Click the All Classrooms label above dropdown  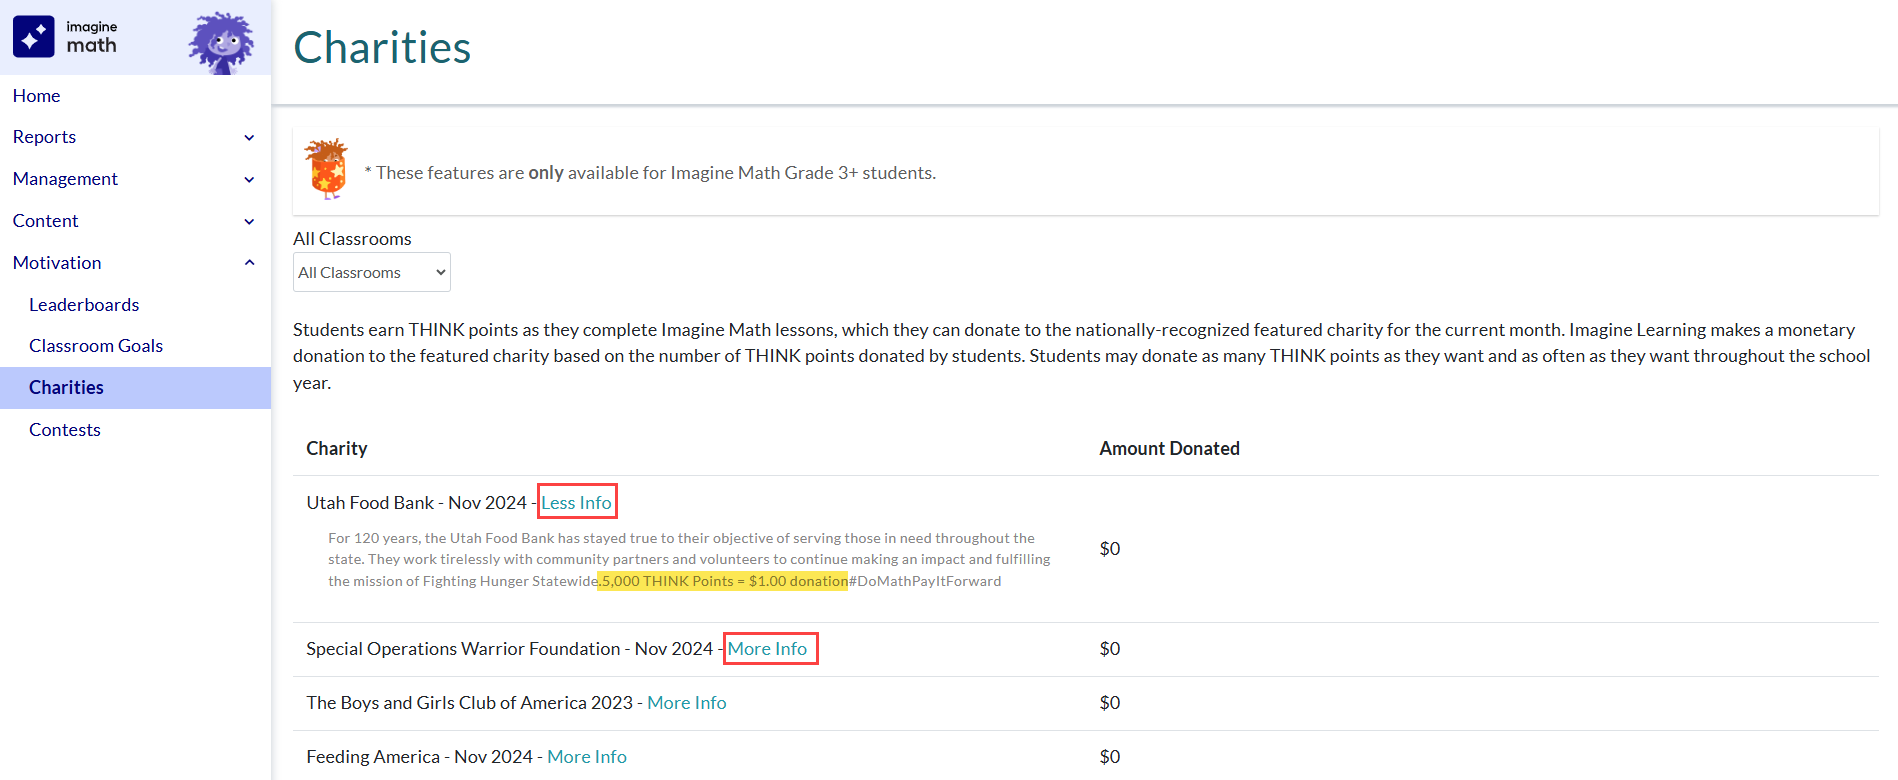click(x=352, y=239)
